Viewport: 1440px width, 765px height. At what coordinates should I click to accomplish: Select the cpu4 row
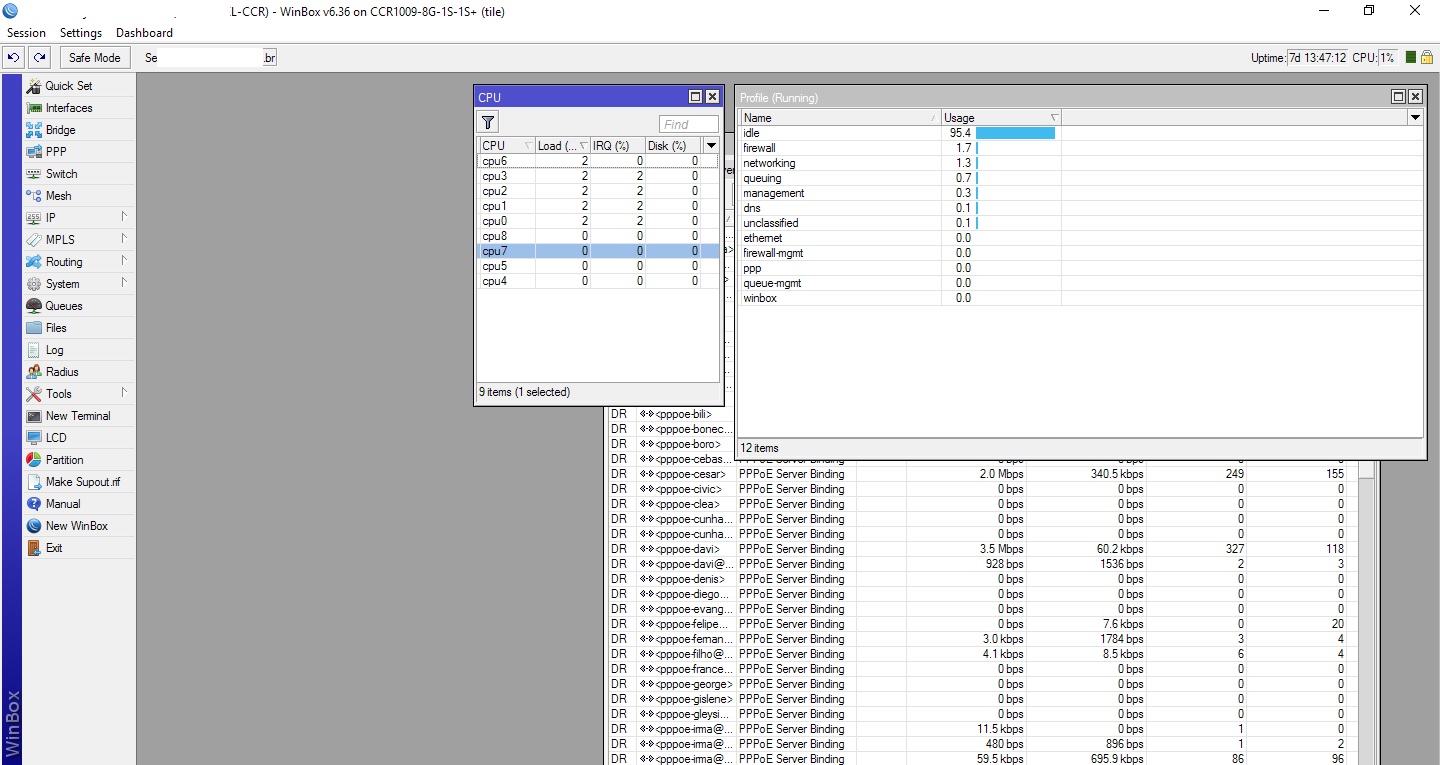[x=598, y=281]
